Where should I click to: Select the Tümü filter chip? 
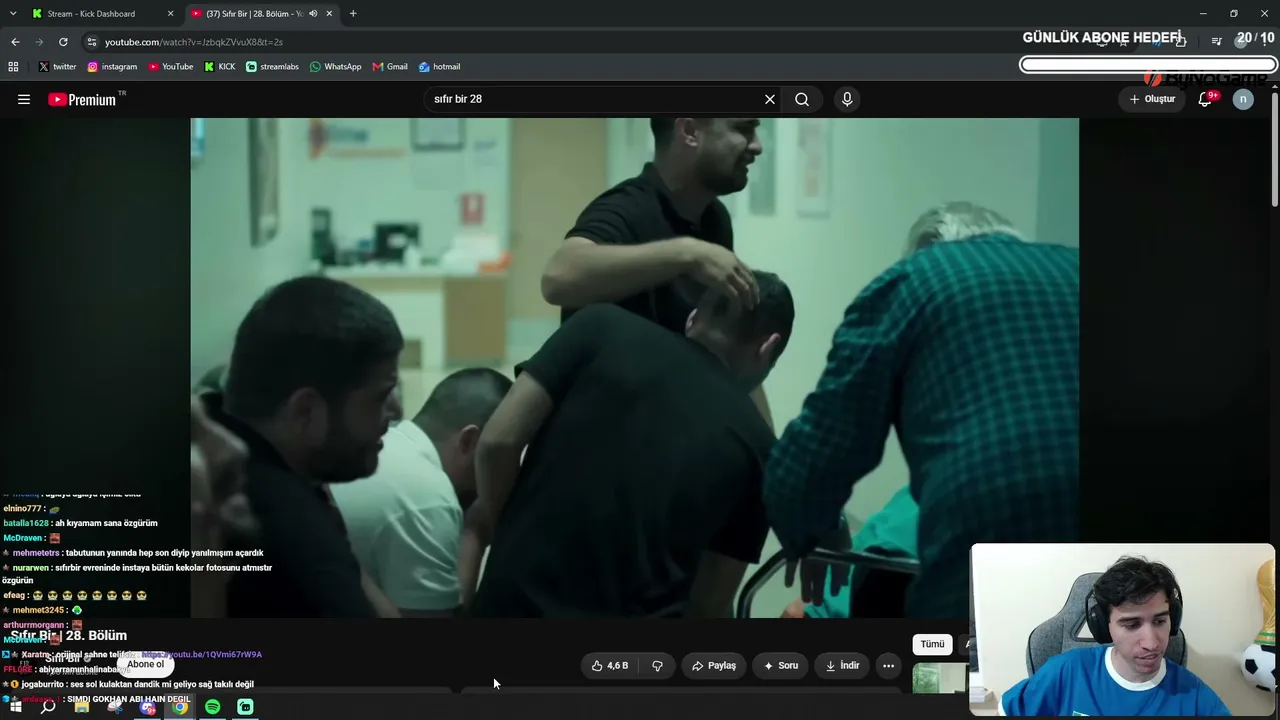[x=932, y=645]
